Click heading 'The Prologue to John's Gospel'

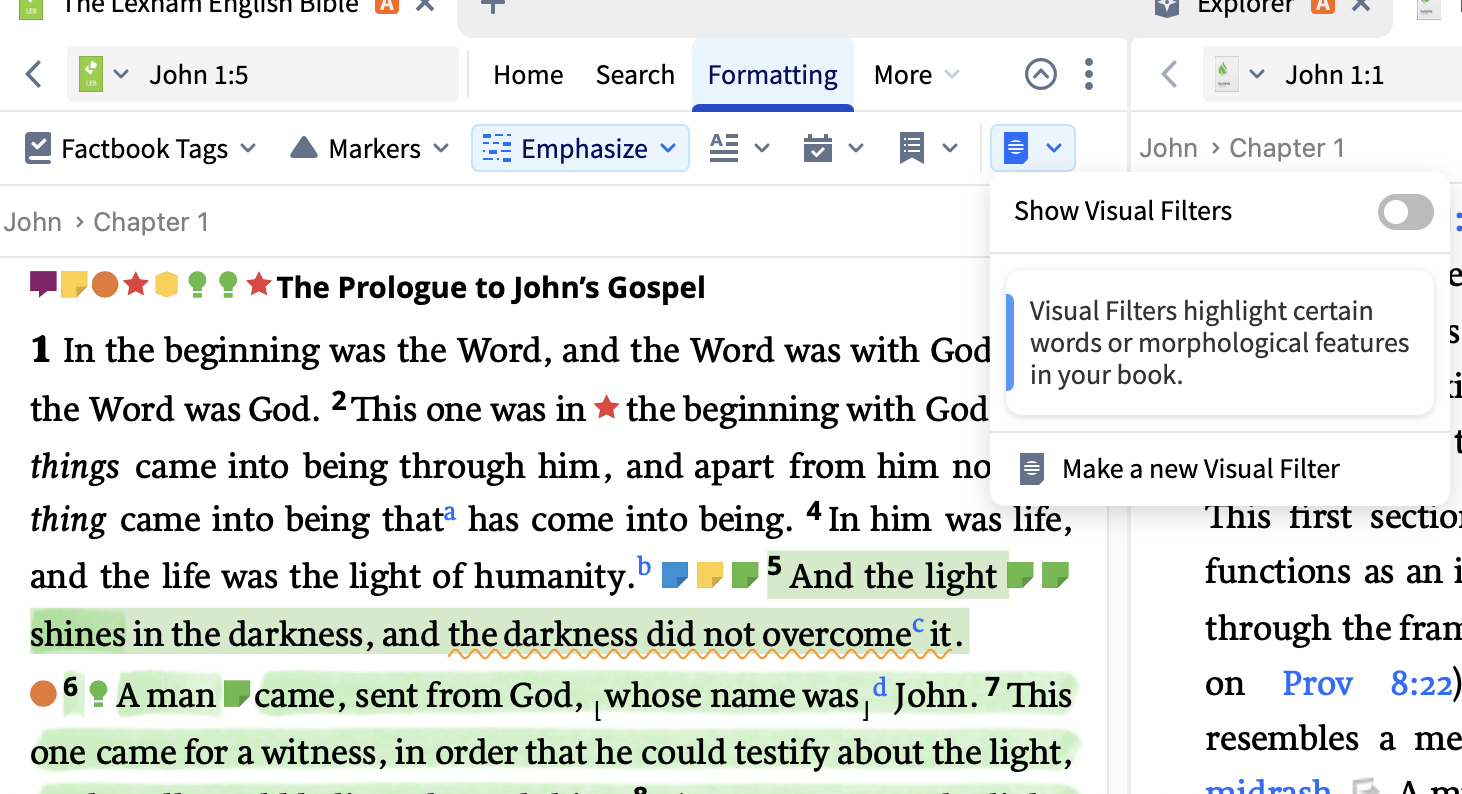coord(491,288)
